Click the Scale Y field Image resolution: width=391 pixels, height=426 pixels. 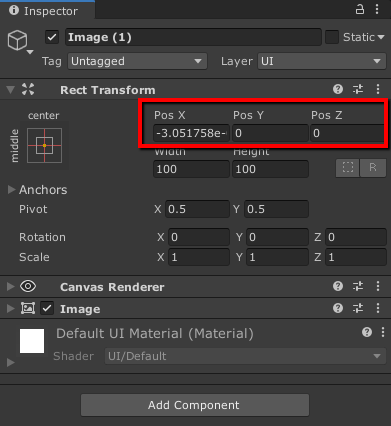tap(277, 257)
